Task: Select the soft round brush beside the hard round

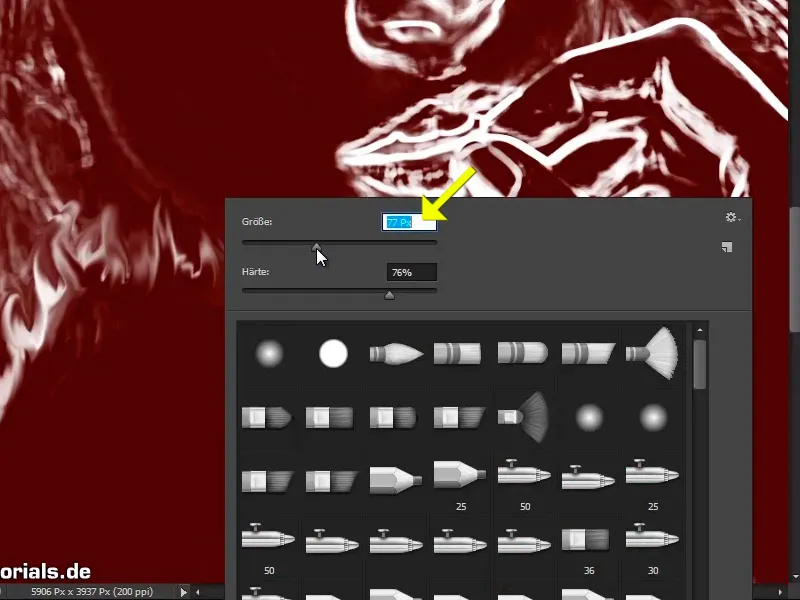Action: [269, 354]
